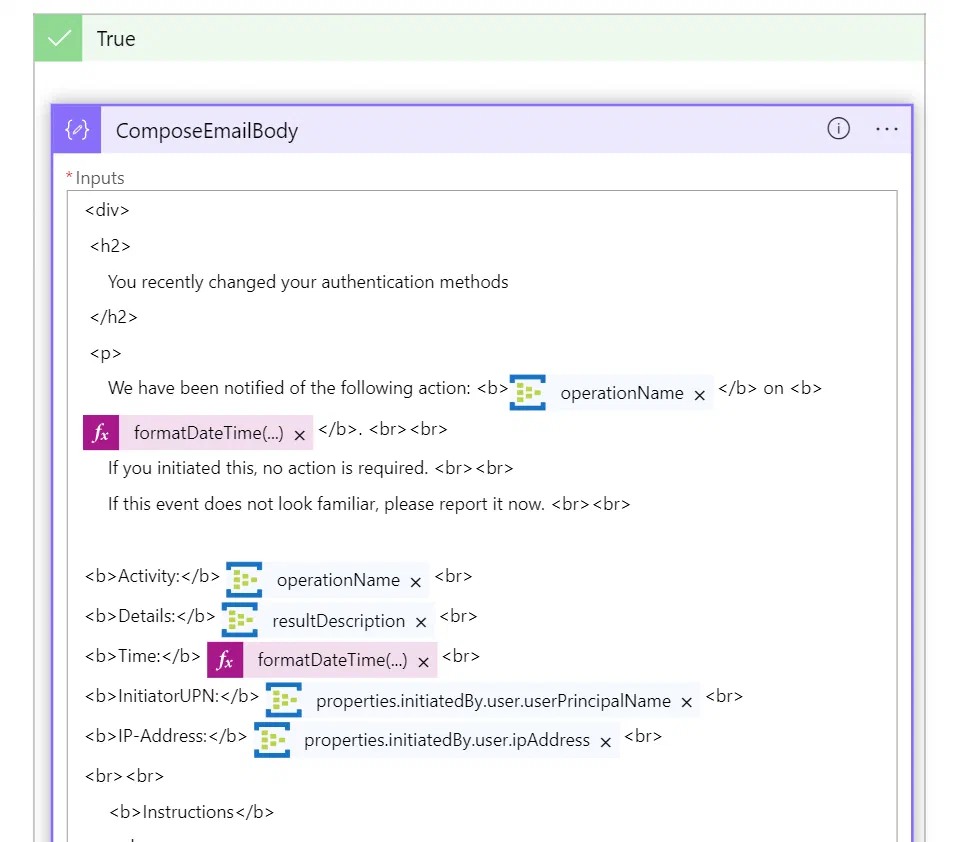Open the info icon on ComposeEmailBody
Screen dimensions: 955x842
[838, 129]
